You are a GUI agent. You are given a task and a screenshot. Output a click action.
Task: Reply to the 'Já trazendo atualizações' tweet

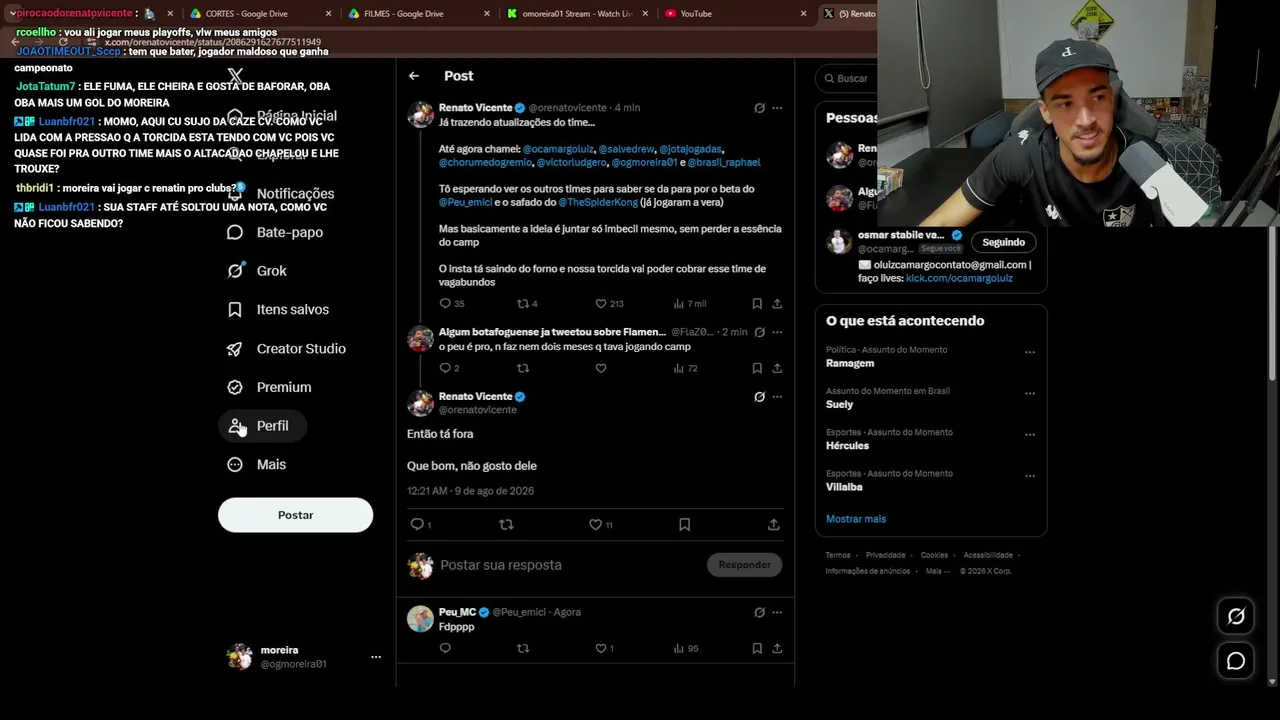click(445, 303)
